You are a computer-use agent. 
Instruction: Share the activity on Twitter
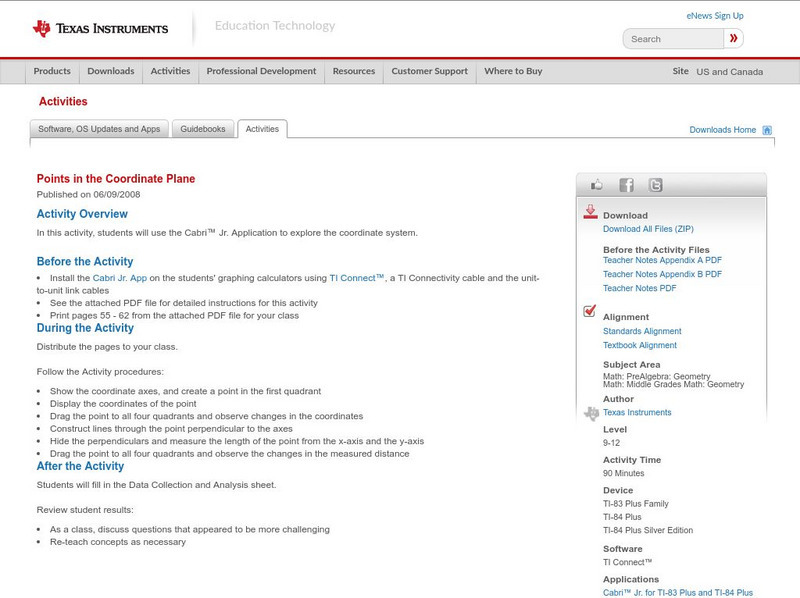pyautogui.click(x=655, y=185)
